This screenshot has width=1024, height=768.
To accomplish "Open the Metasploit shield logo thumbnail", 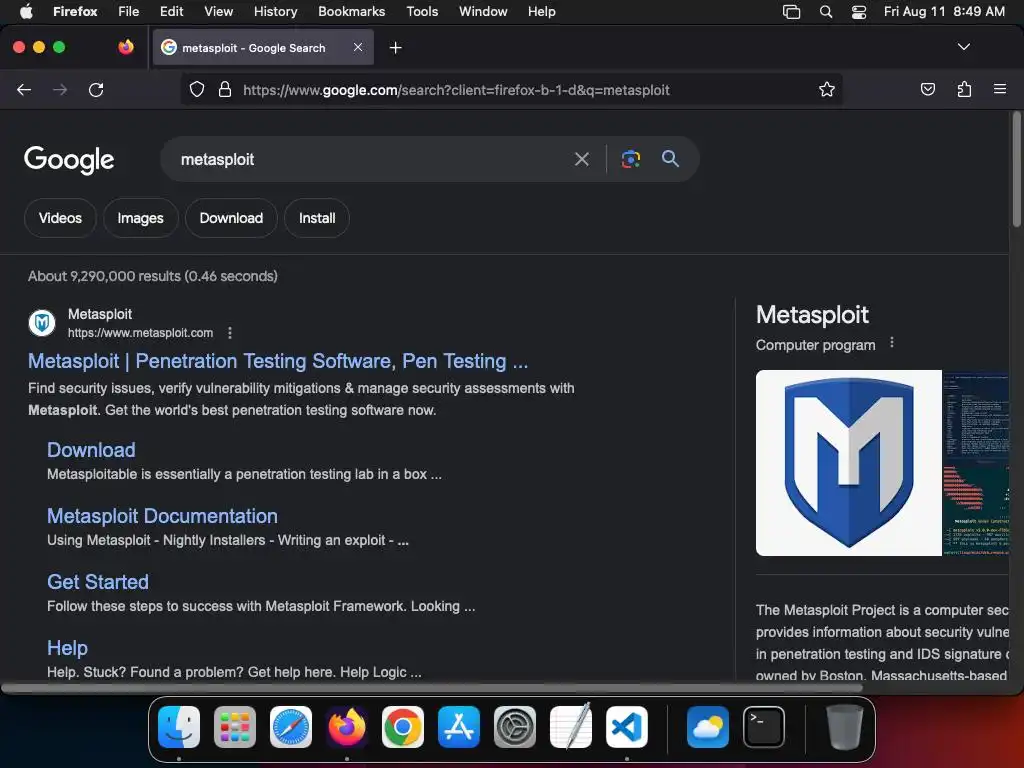I will (848, 463).
